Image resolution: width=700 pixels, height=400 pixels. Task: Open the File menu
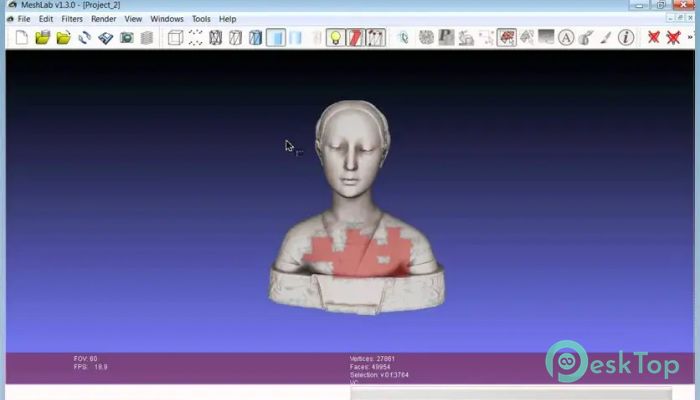coord(24,19)
